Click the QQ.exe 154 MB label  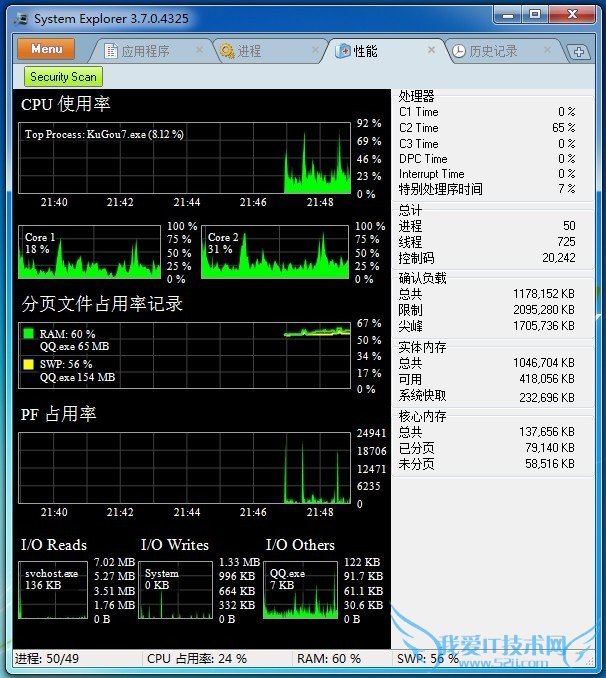77,377
